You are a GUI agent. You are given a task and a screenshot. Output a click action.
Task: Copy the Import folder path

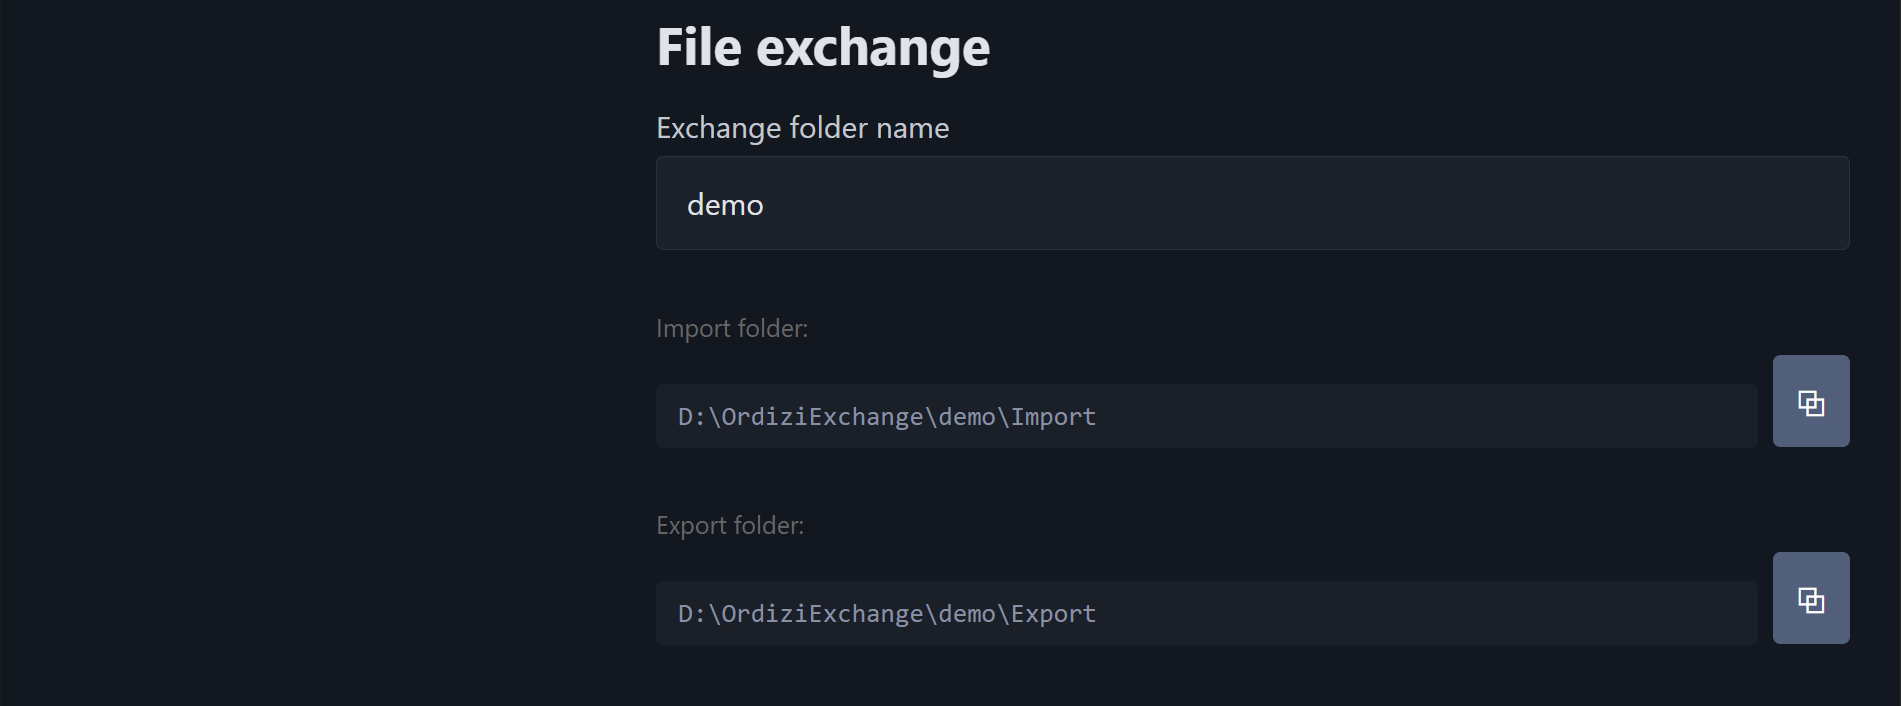[1811, 401]
